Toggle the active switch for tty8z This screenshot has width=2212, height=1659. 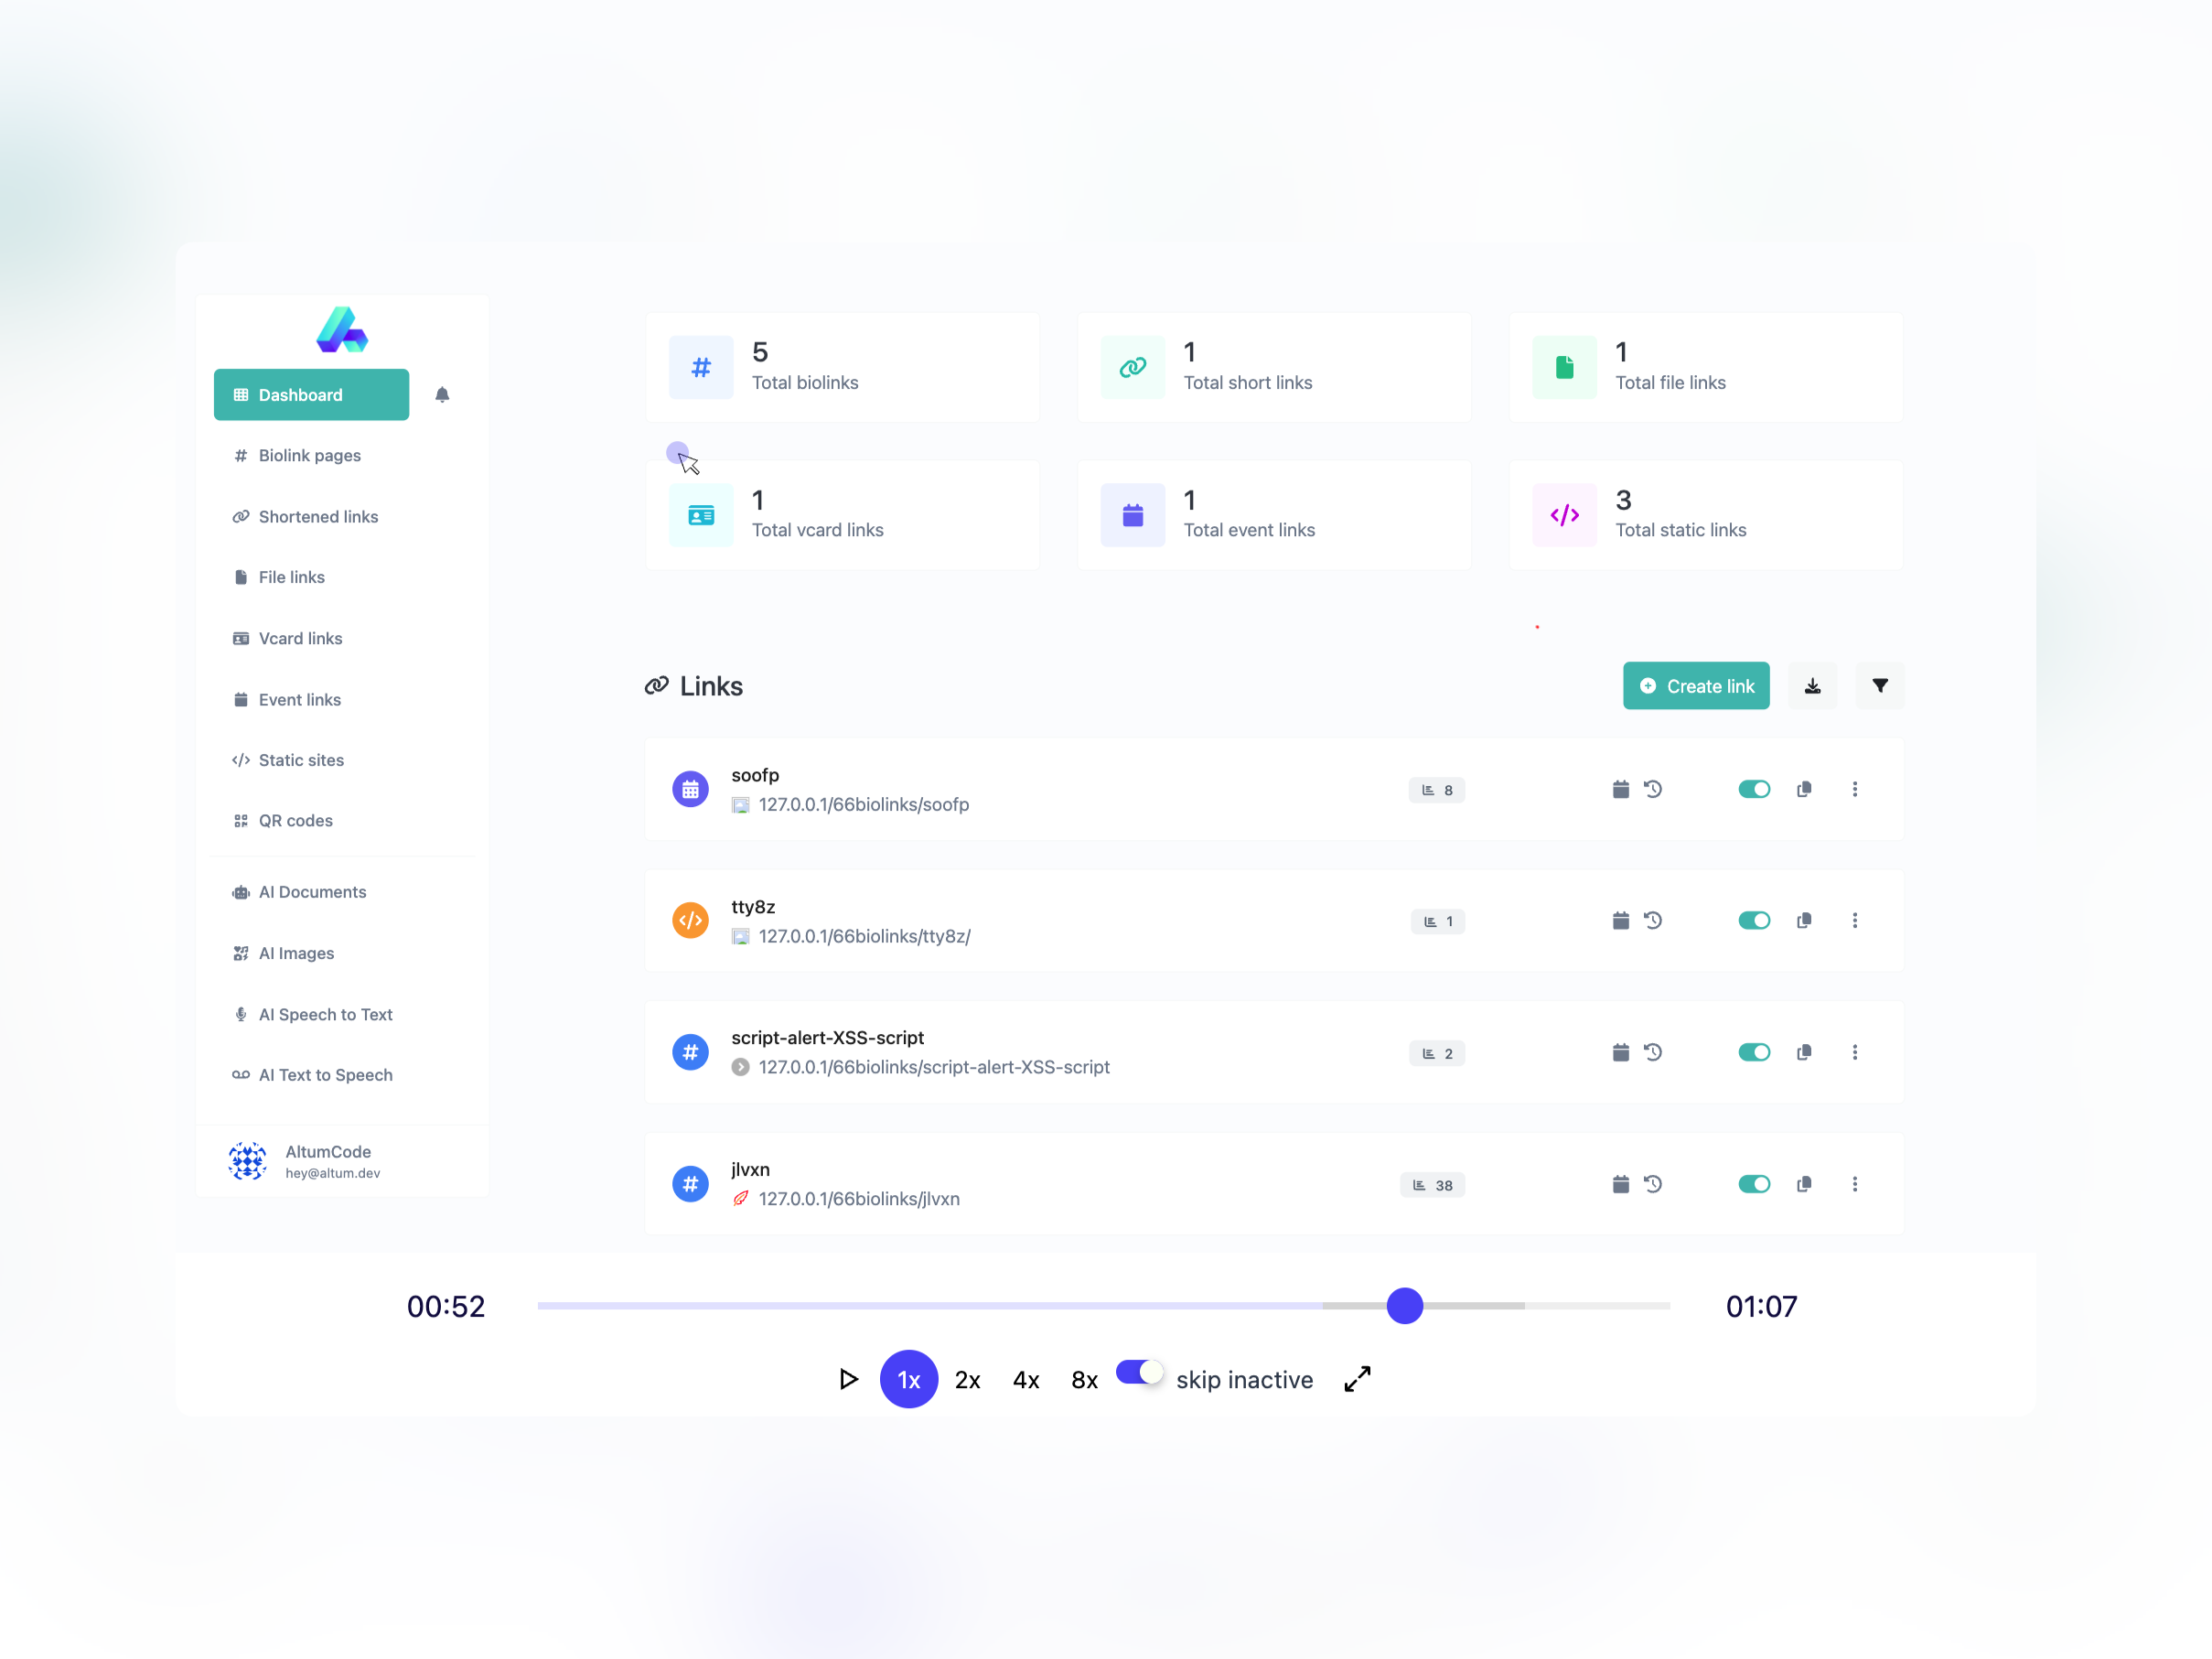tap(1750, 921)
